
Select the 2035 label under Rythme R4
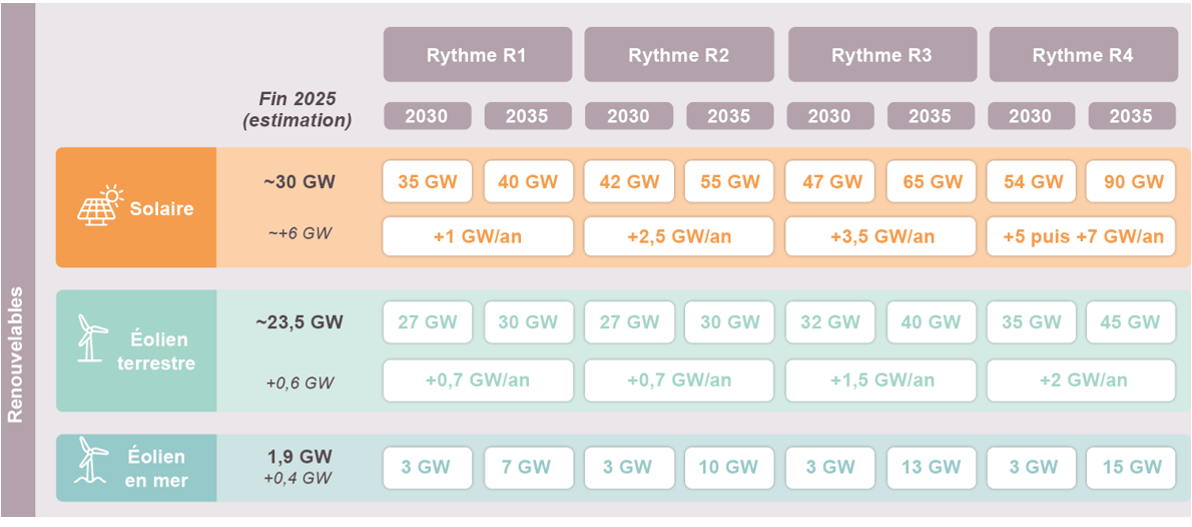pyautogui.click(x=1131, y=116)
